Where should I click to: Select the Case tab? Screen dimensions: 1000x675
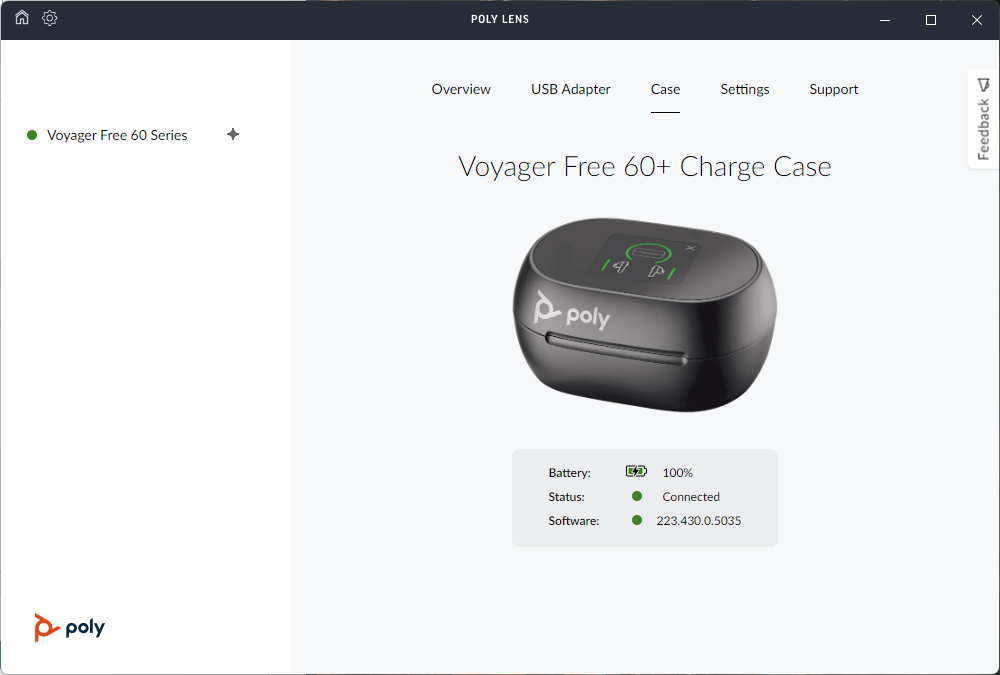(665, 89)
